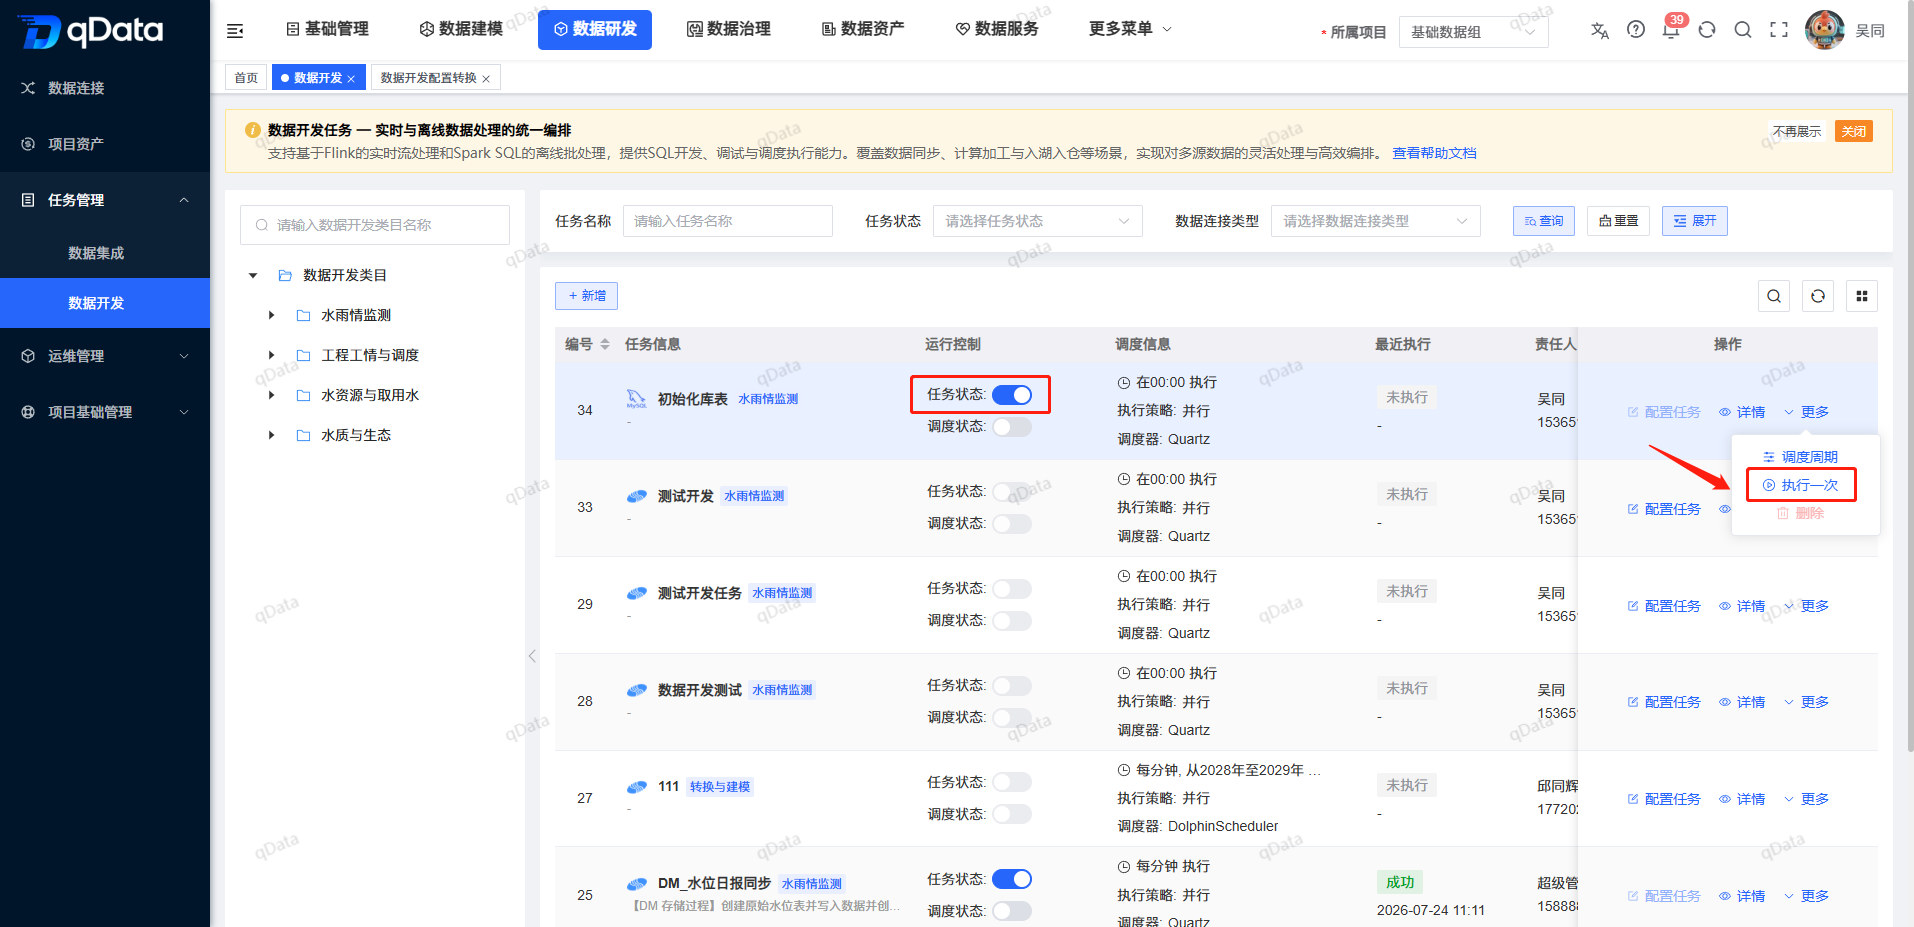Image resolution: width=1914 pixels, height=927 pixels.
Task: Toggle 调度状态 switch for task 111
Action: point(1012,814)
